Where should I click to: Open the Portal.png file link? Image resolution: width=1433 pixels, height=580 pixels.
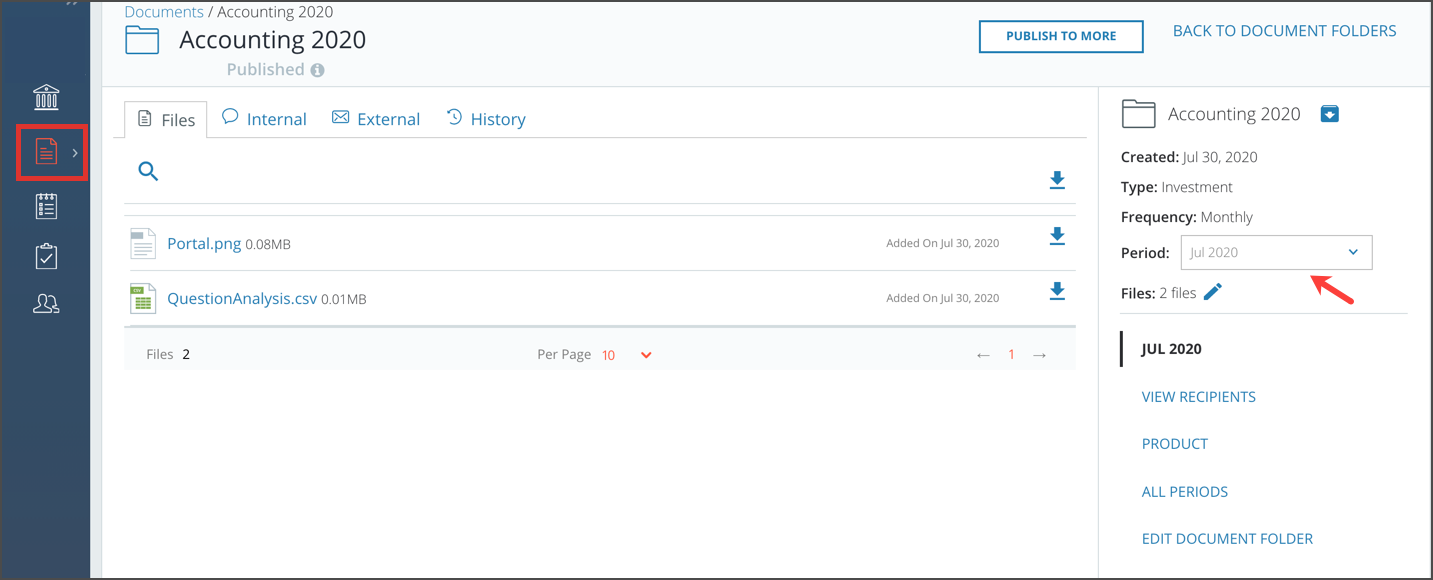point(204,243)
